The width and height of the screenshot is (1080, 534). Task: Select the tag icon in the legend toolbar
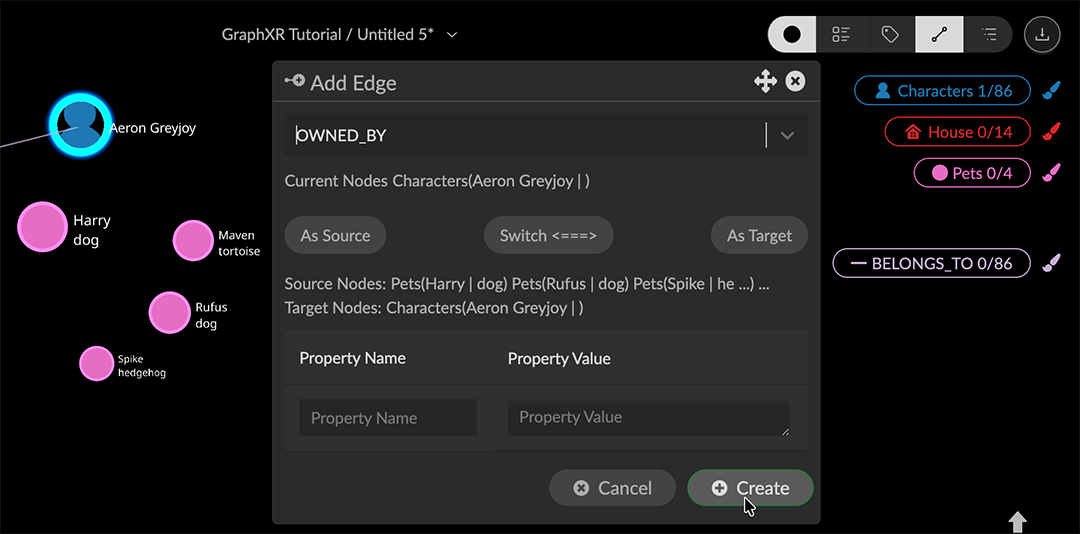[x=890, y=35]
